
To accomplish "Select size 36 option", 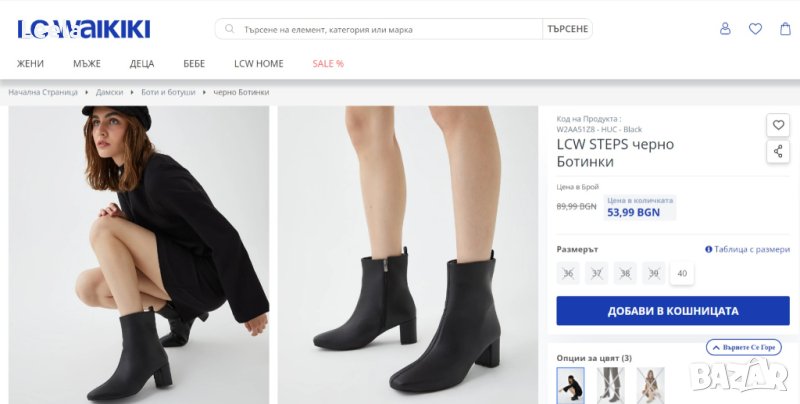I will pyautogui.click(x=569, y=273).
